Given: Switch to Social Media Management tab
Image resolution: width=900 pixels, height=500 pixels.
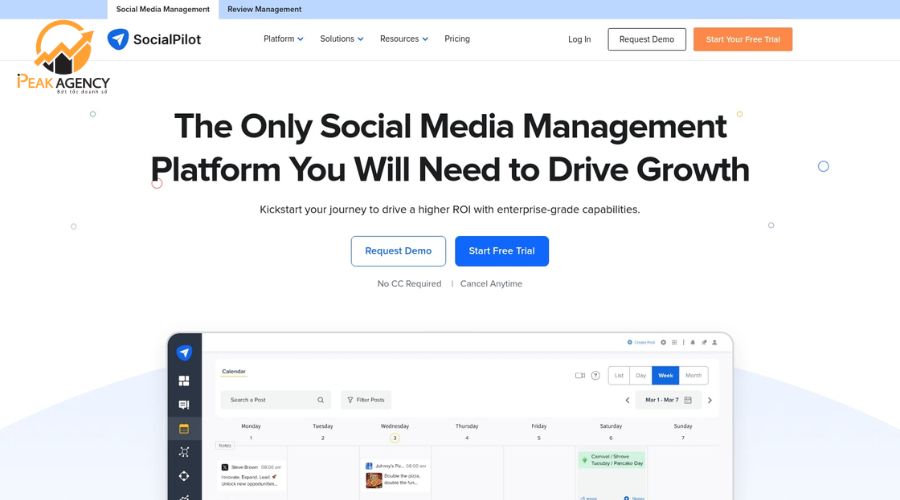Looking at the screenshot, I should 163,9.
